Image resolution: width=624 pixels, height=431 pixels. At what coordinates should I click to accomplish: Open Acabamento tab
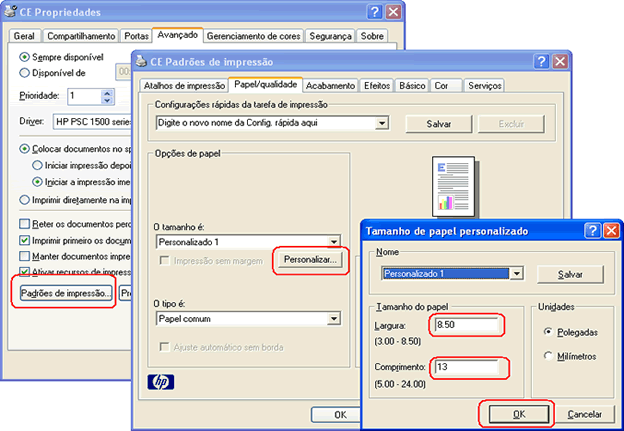click(x=330, y=86)
